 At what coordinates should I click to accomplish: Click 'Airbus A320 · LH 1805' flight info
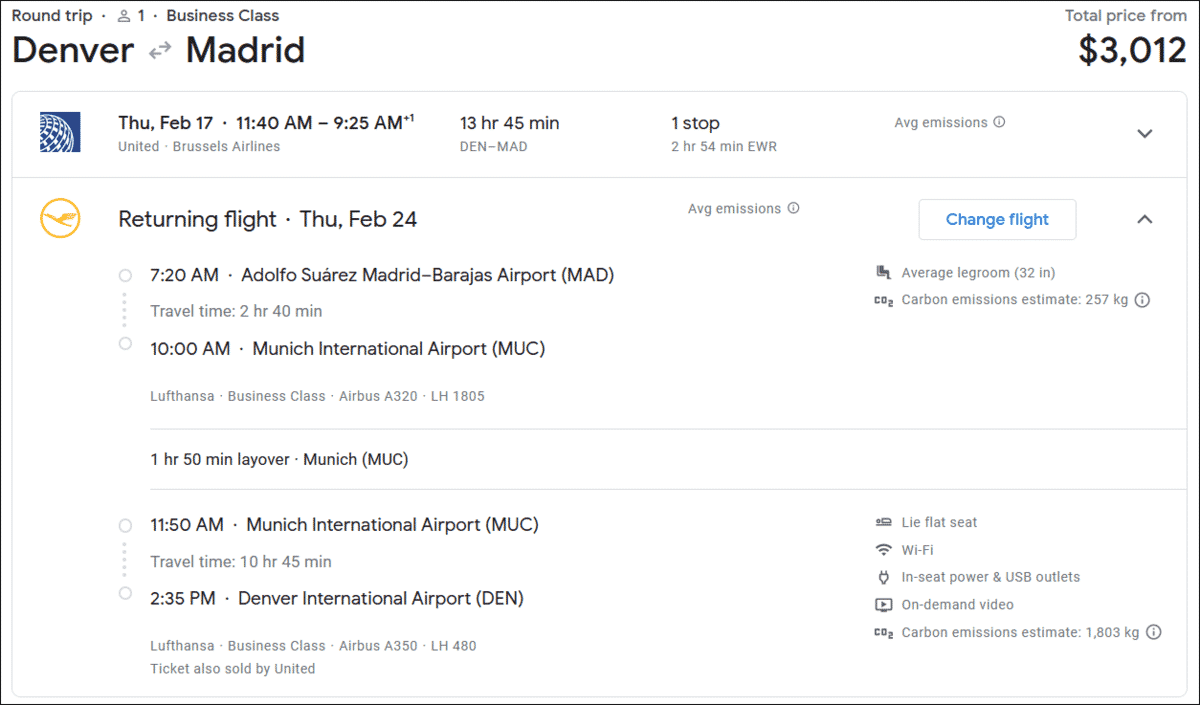[x=412, y=396]
